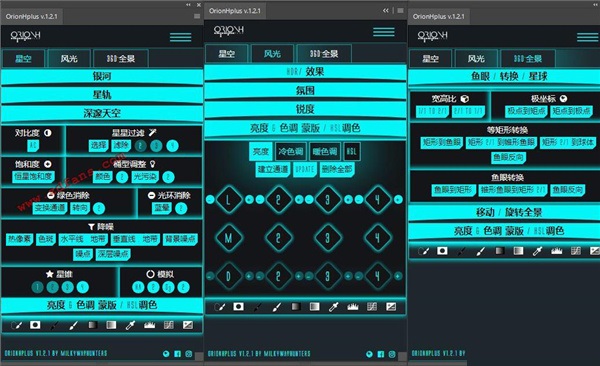This screenshot has height=366, width=600.
Task: Select the white brush icon in middle panel toolbar
Action: pyautogui.click(x=277, y=307)
